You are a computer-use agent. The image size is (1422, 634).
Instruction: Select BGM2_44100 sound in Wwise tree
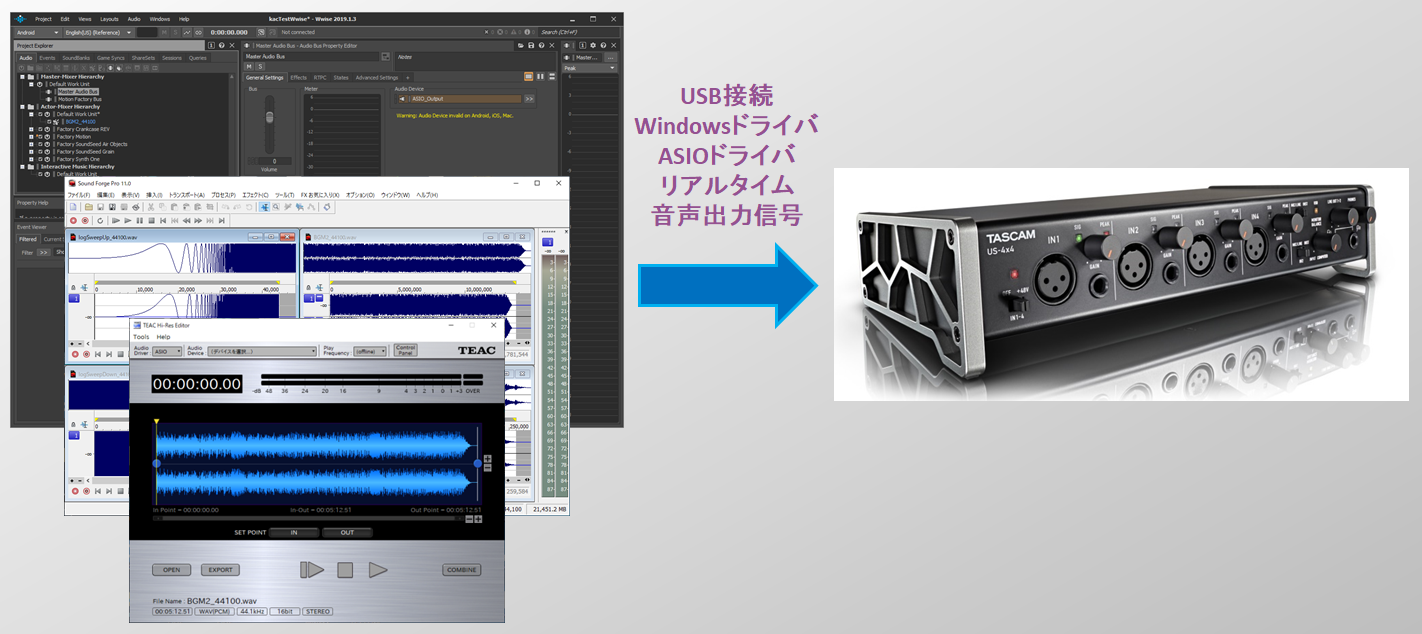point(80,122)
